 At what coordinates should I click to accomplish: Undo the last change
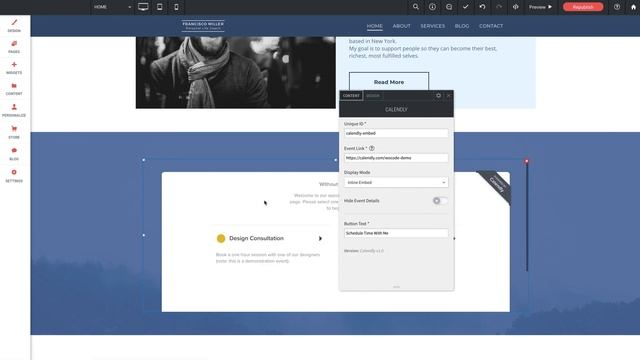point(482,7)
